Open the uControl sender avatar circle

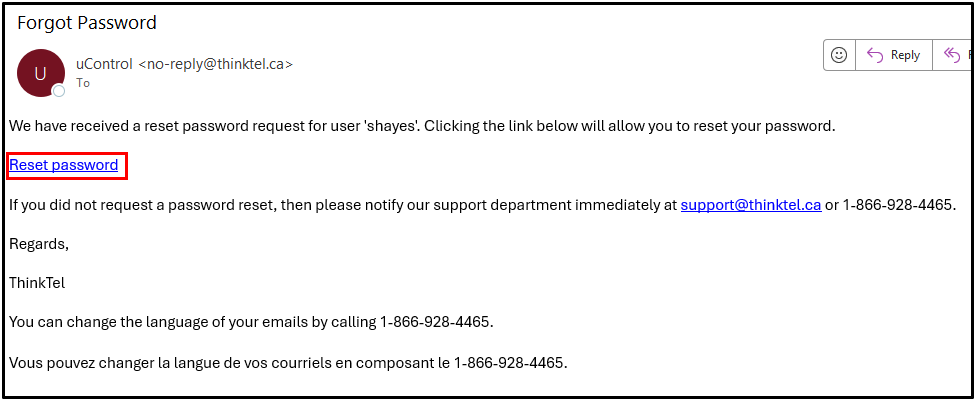click(40, 73)
